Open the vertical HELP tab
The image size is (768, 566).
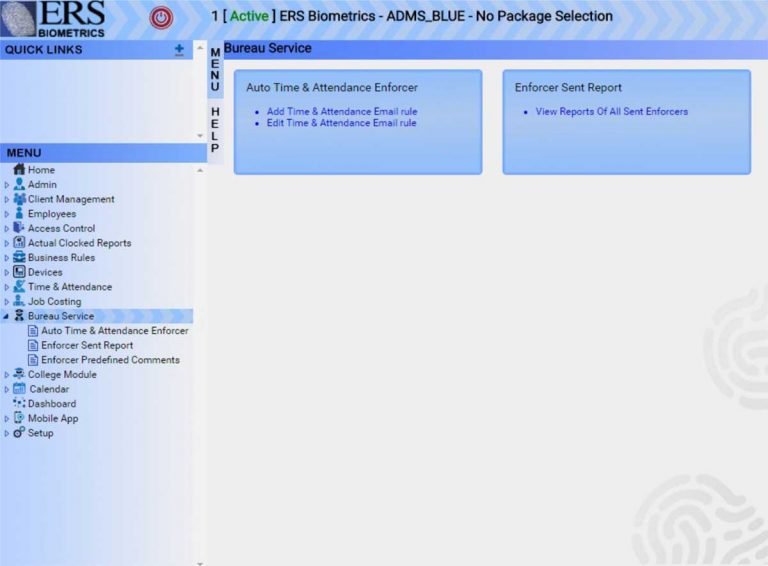pos(215,130)
